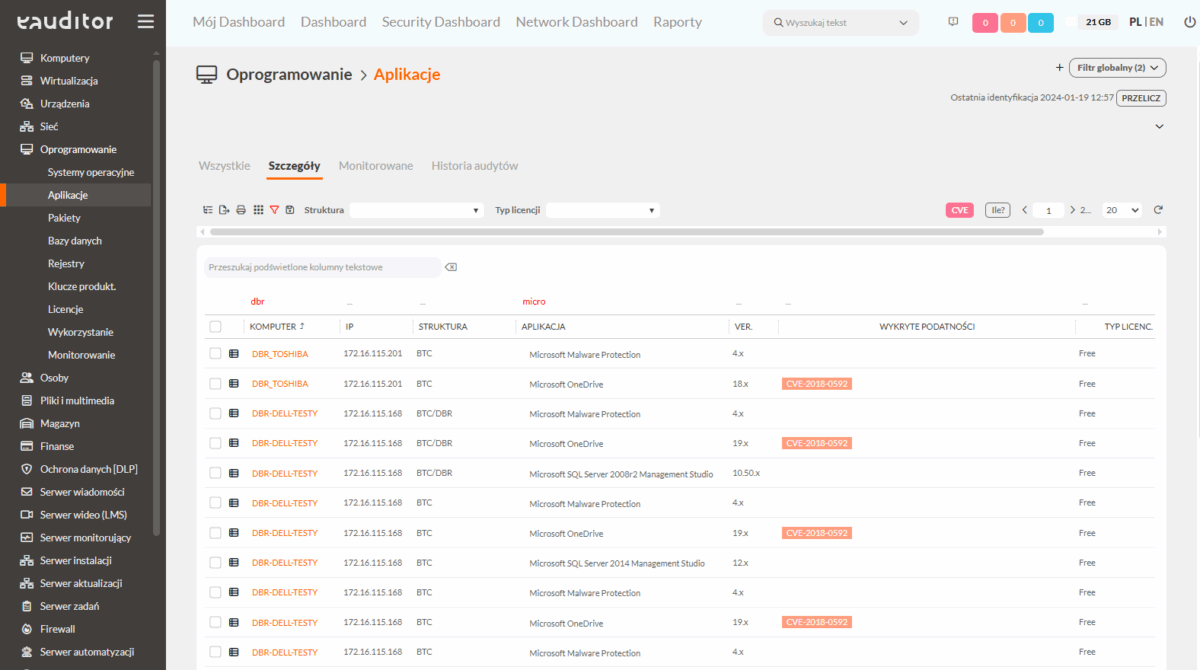
Task: Open Security Dashboard in the top menu
Action: point(441,22)
